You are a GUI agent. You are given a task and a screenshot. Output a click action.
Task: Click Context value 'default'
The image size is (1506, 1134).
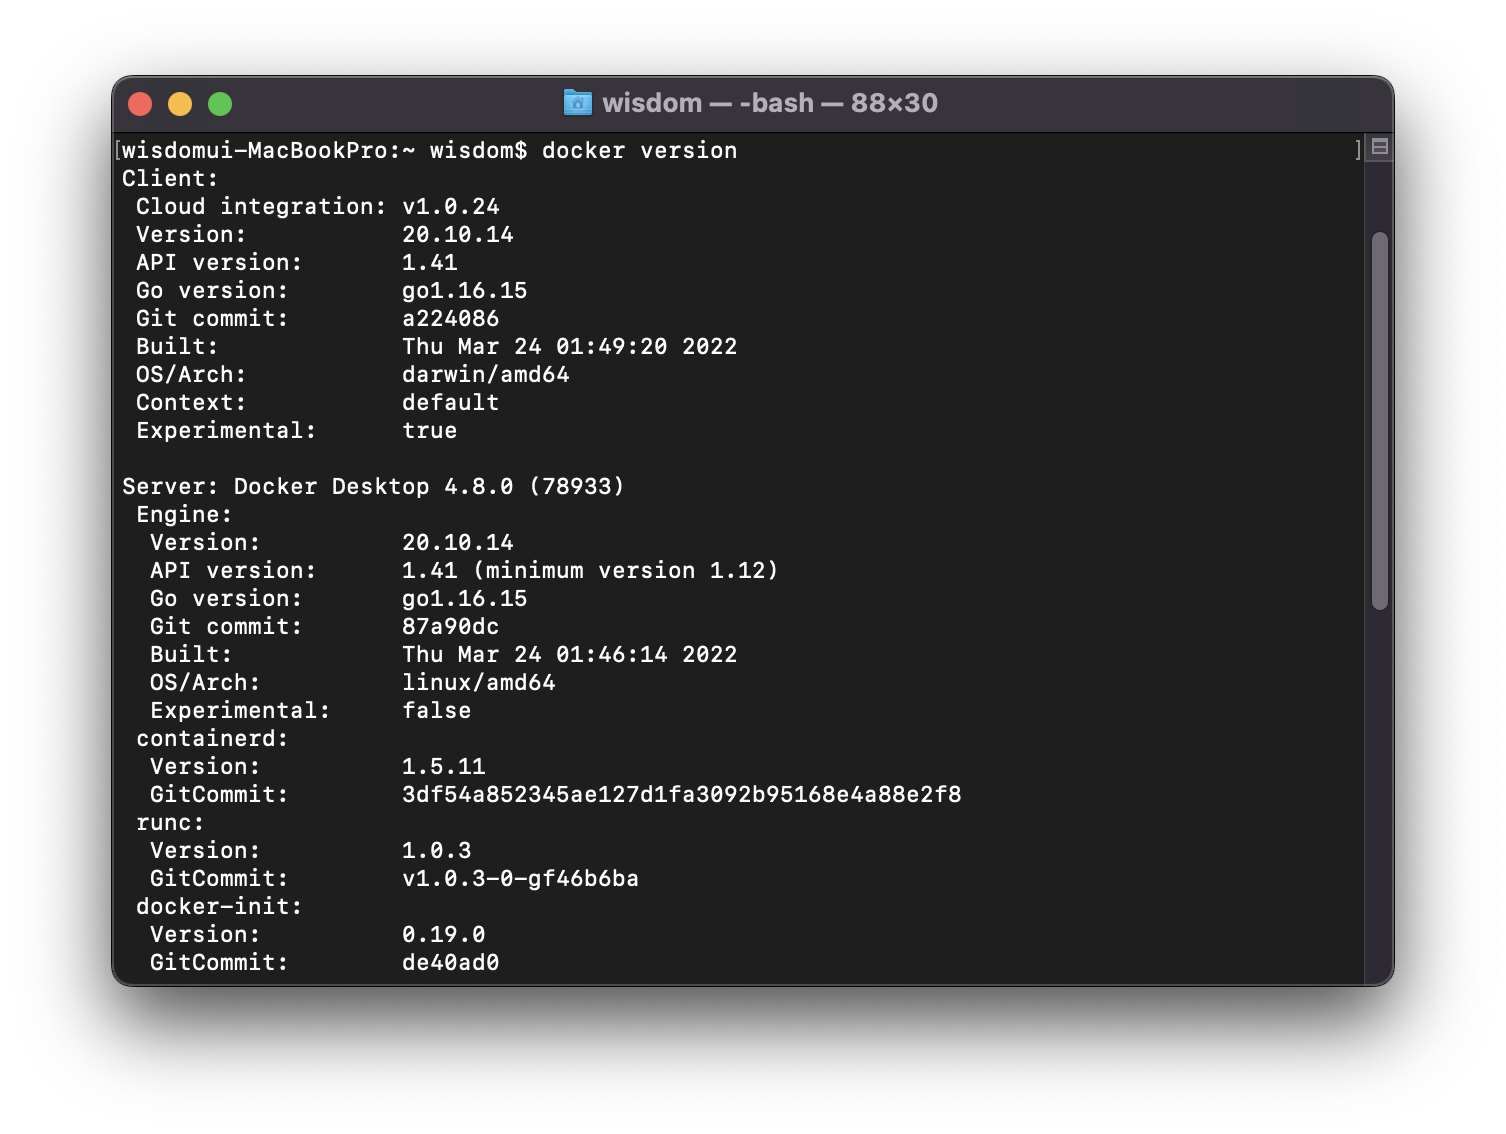[x=451, y=403]
